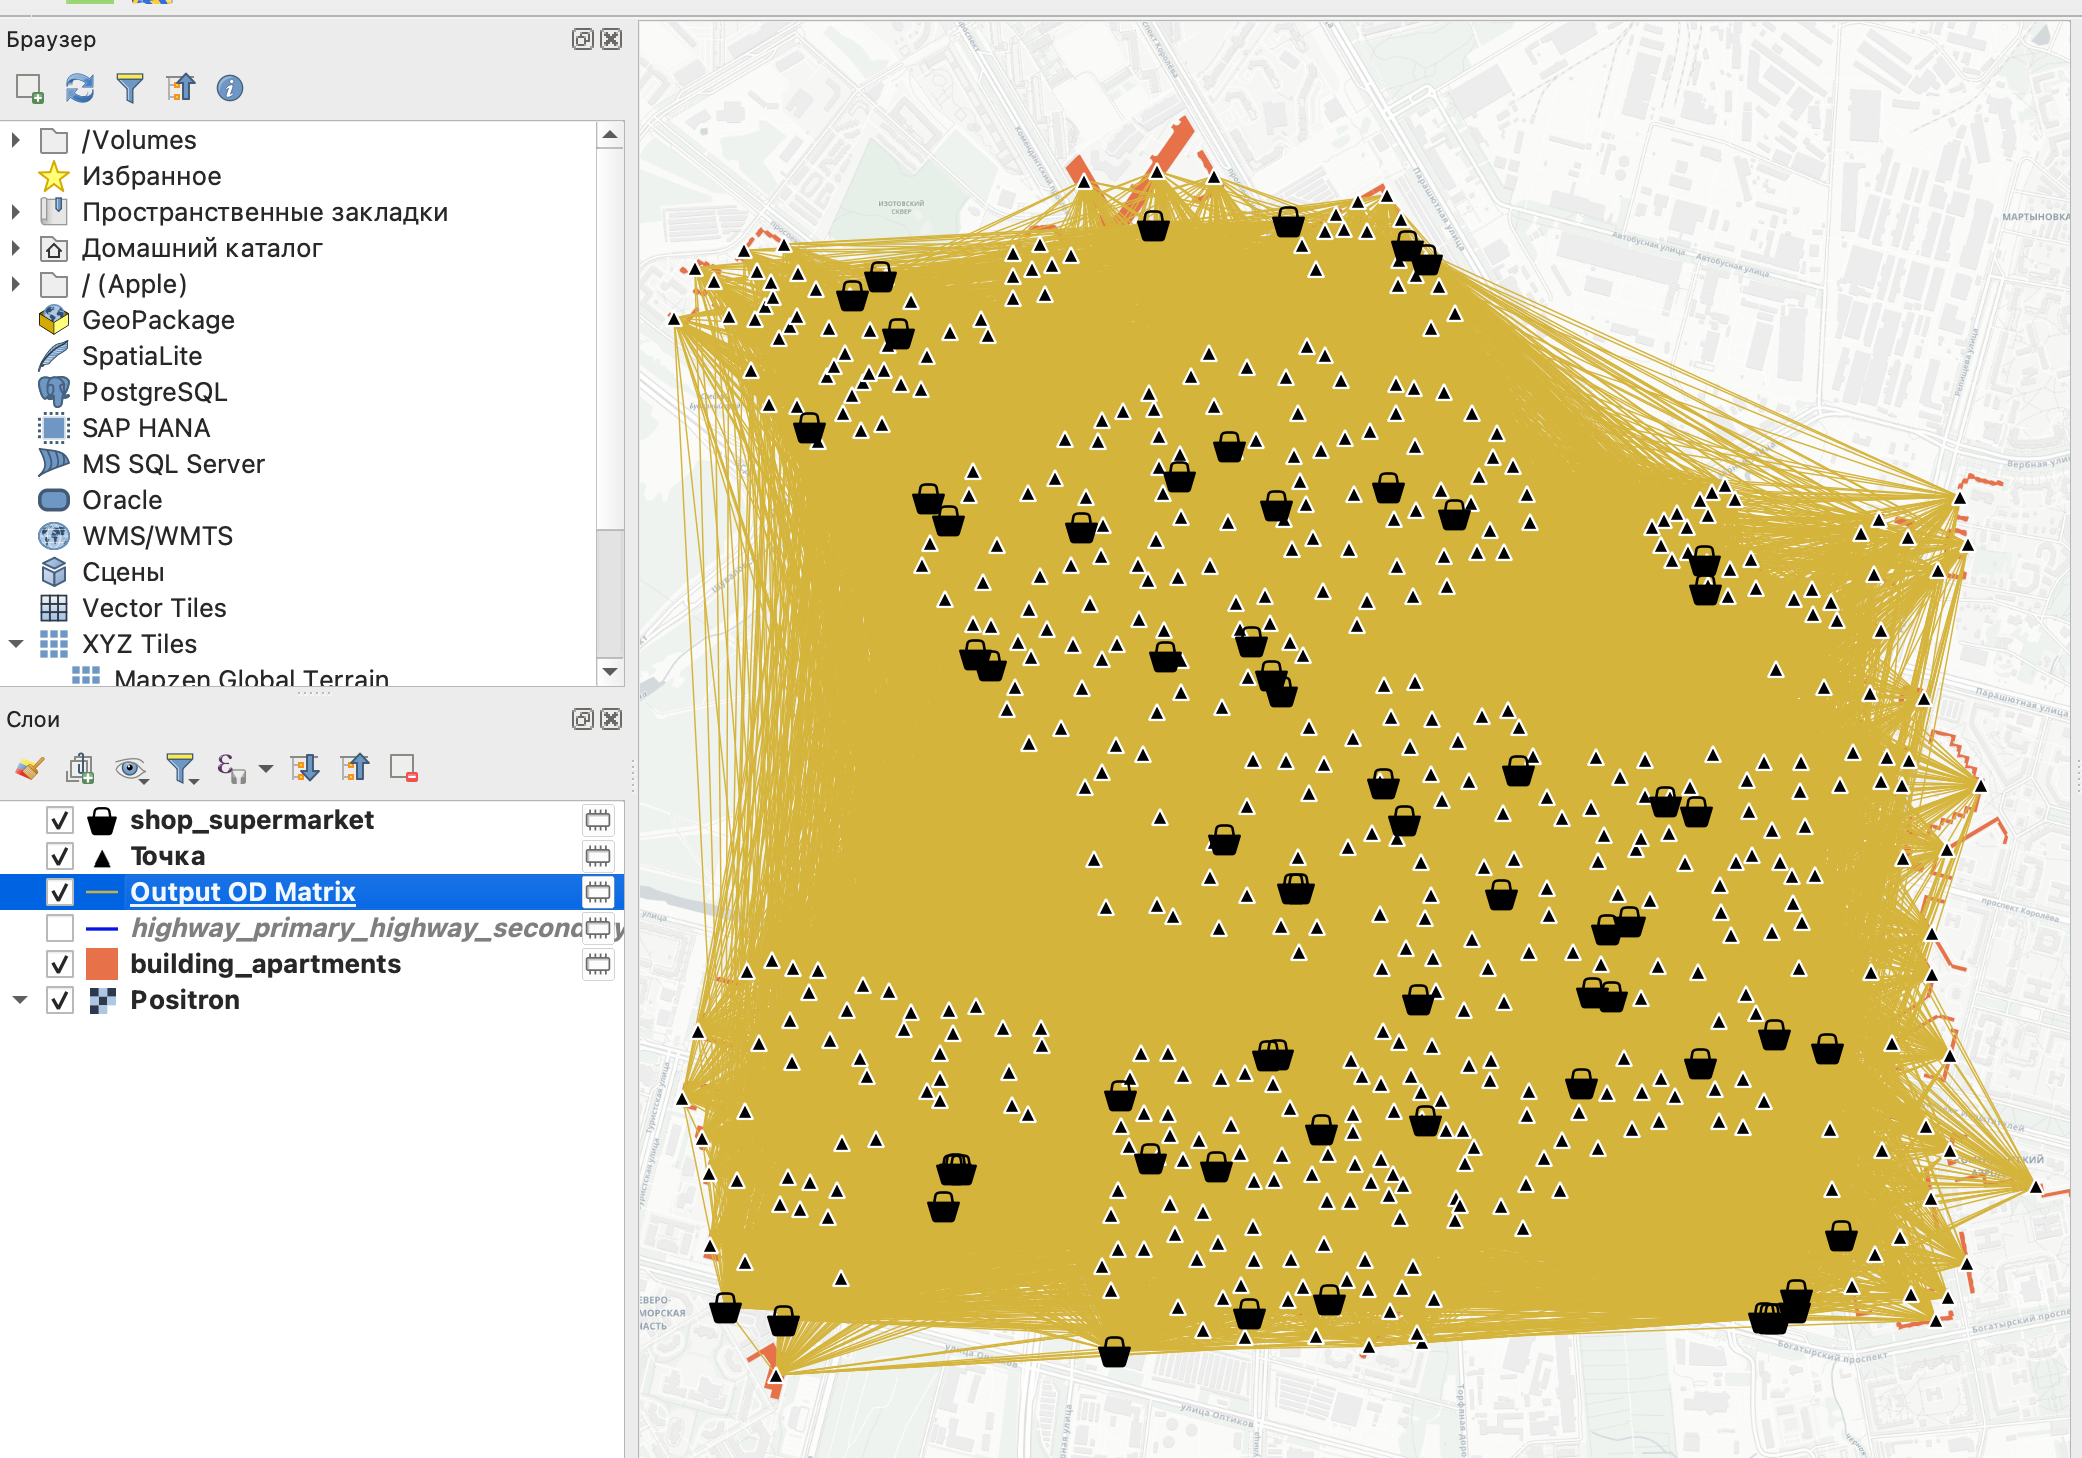Toggle building_apartments layer visibility
Image resolution: width=2082 pixels, height=1458 pixels.
(x=60, y=964)
